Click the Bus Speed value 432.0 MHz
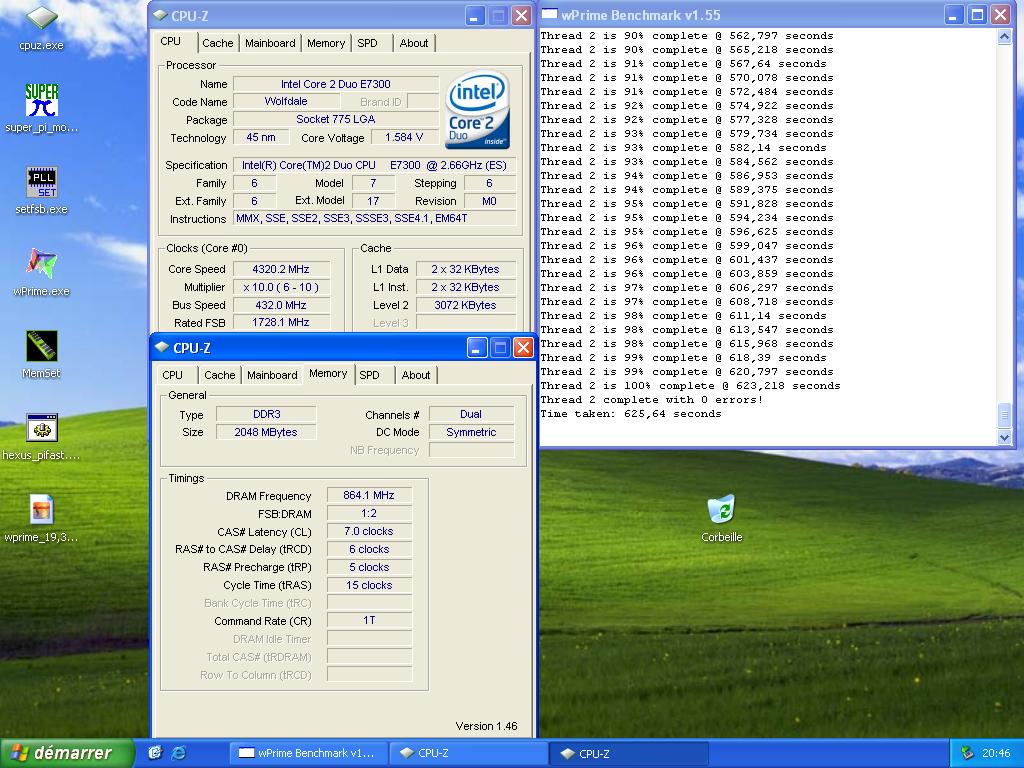Screen dimensions: 1024x768 pos(281,305)
